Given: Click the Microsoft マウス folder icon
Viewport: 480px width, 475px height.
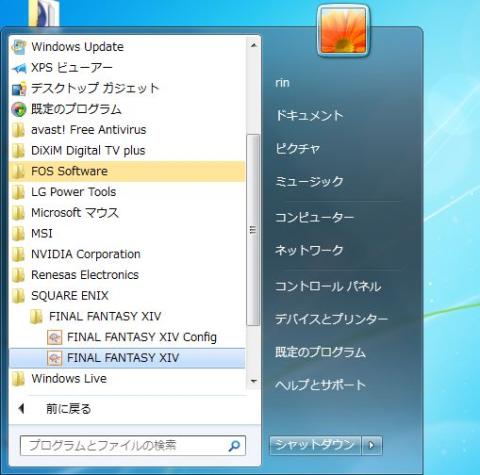Looking at the screenshot, I should [x=18, y=213].
